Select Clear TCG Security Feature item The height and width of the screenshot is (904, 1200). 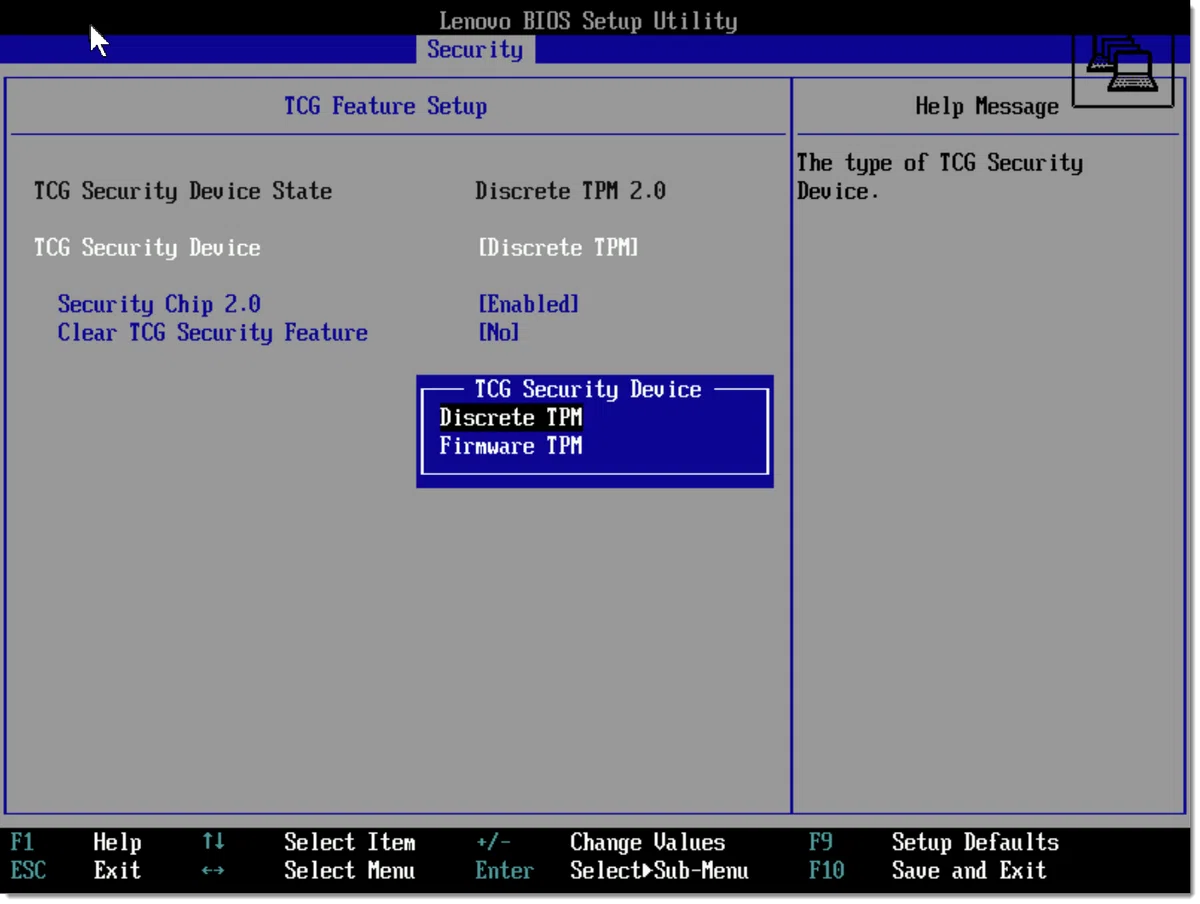click(212, 333)
